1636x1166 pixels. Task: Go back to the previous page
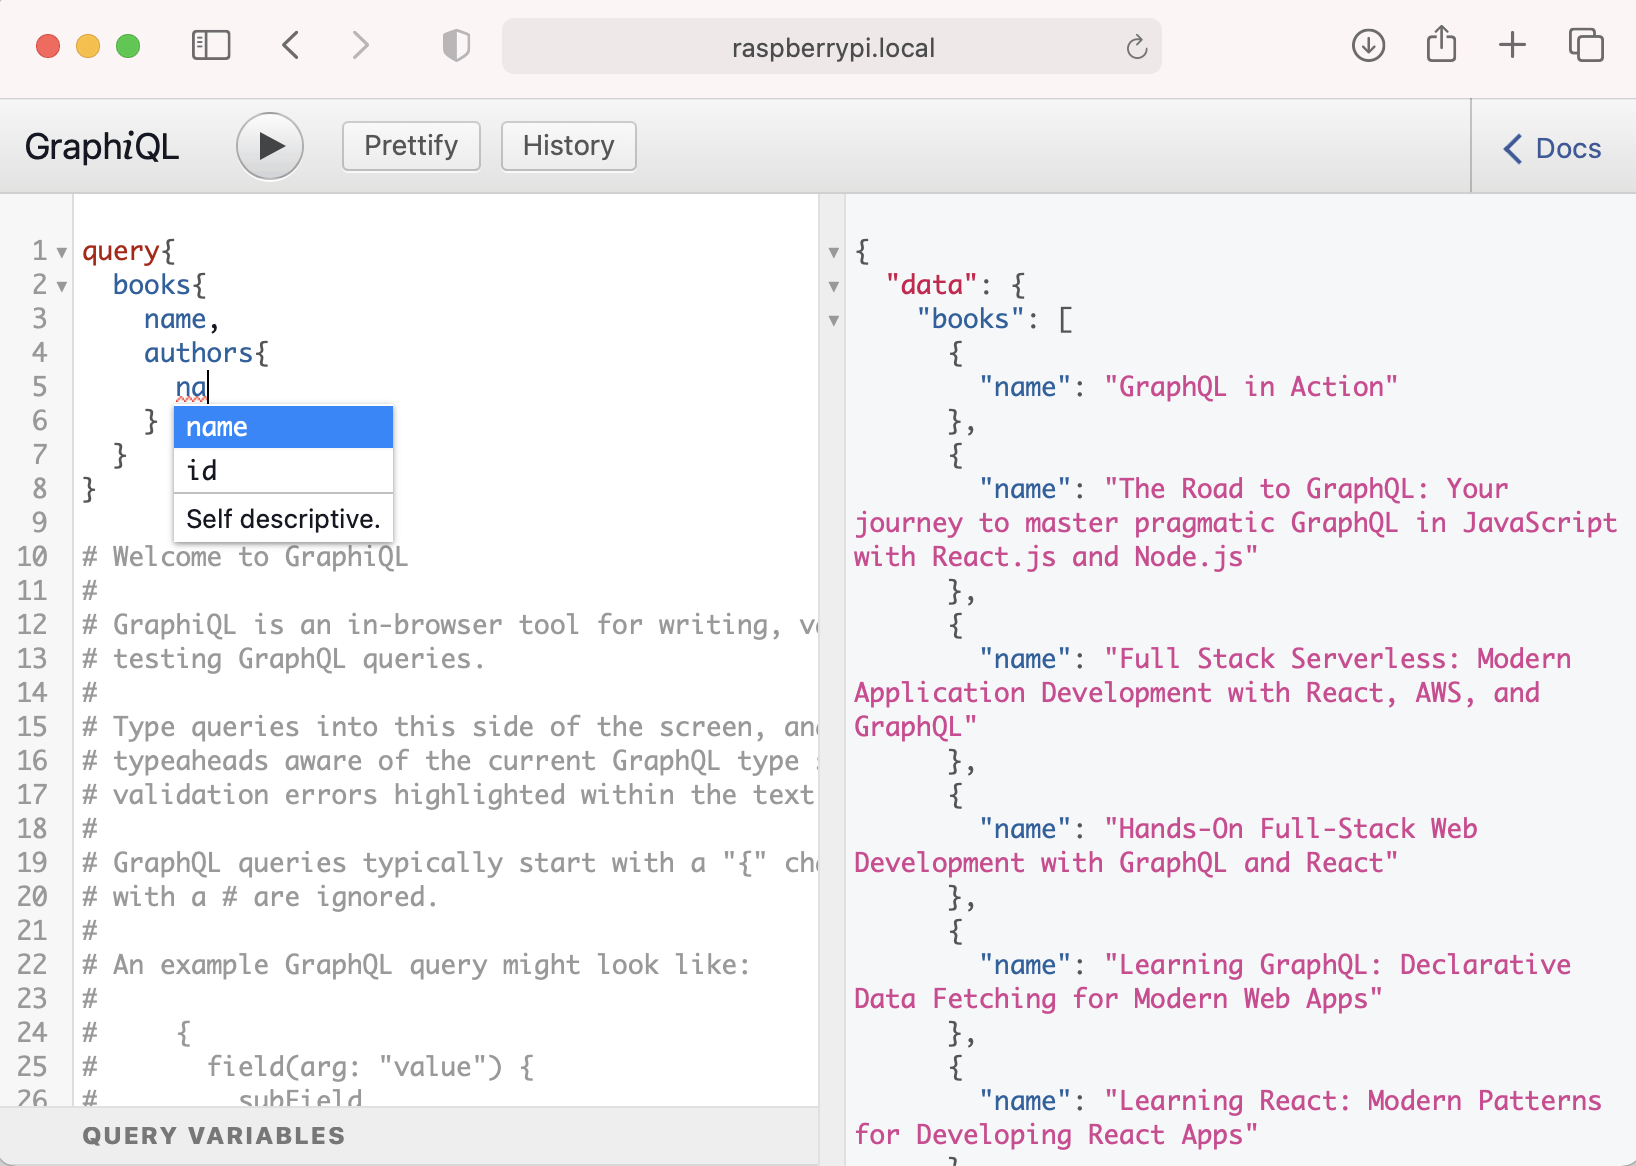point(291,45)
